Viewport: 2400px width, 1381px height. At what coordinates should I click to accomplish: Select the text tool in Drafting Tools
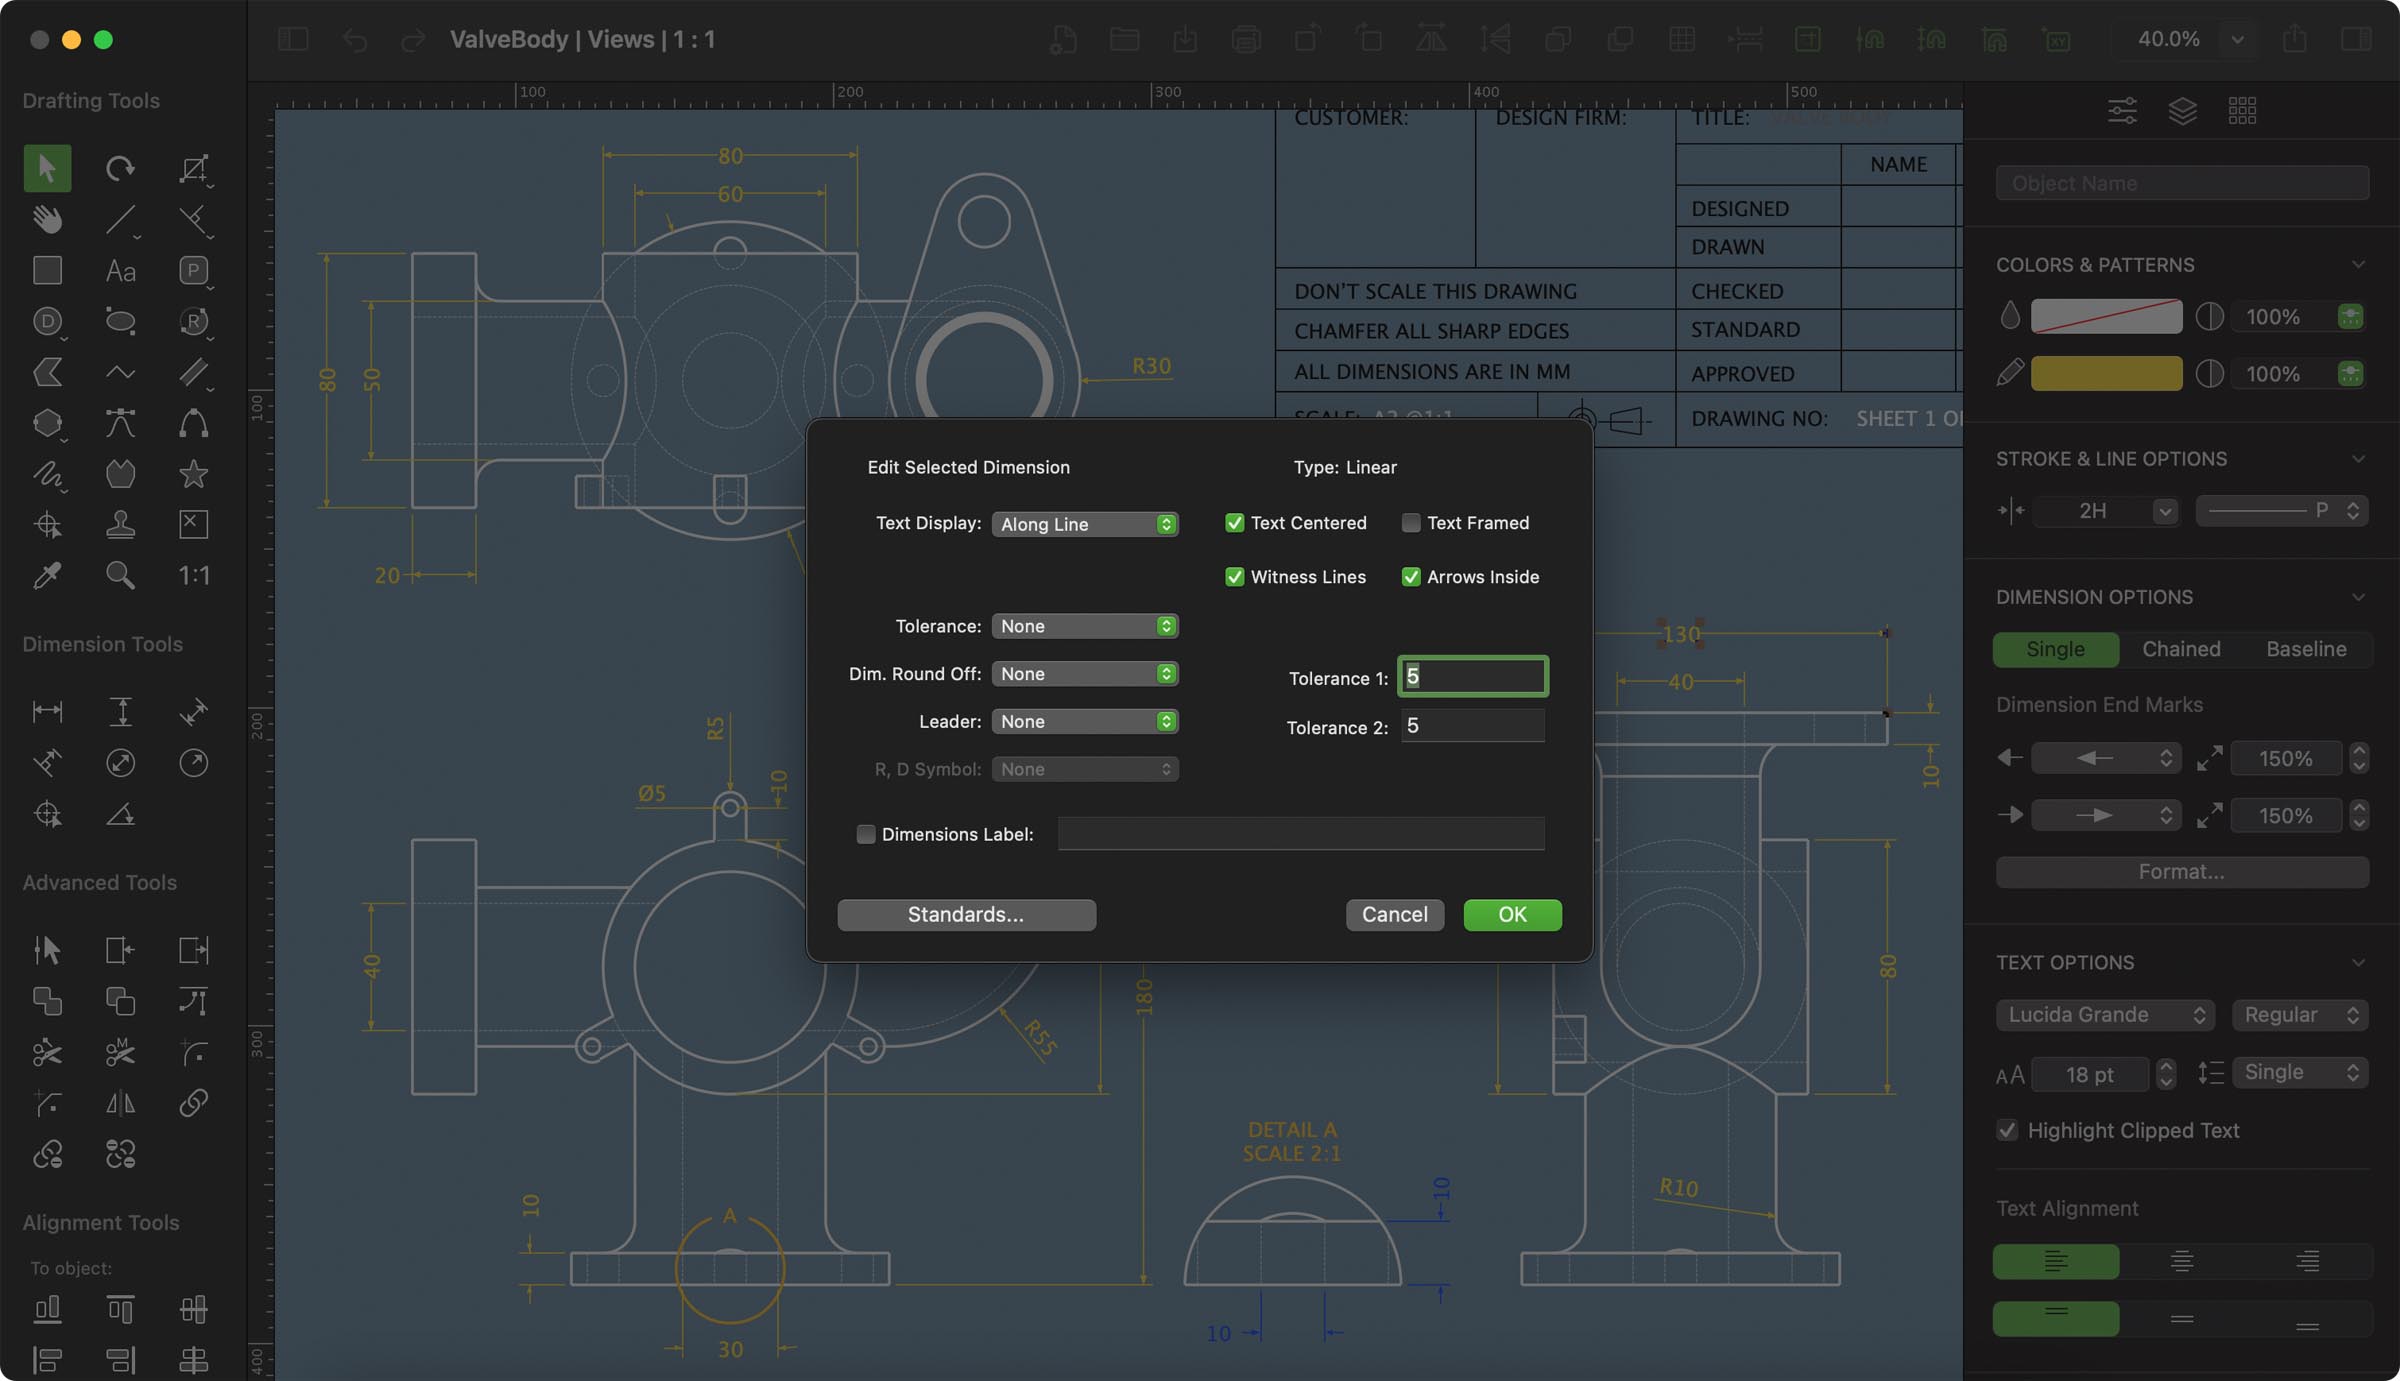pos(120,270)
